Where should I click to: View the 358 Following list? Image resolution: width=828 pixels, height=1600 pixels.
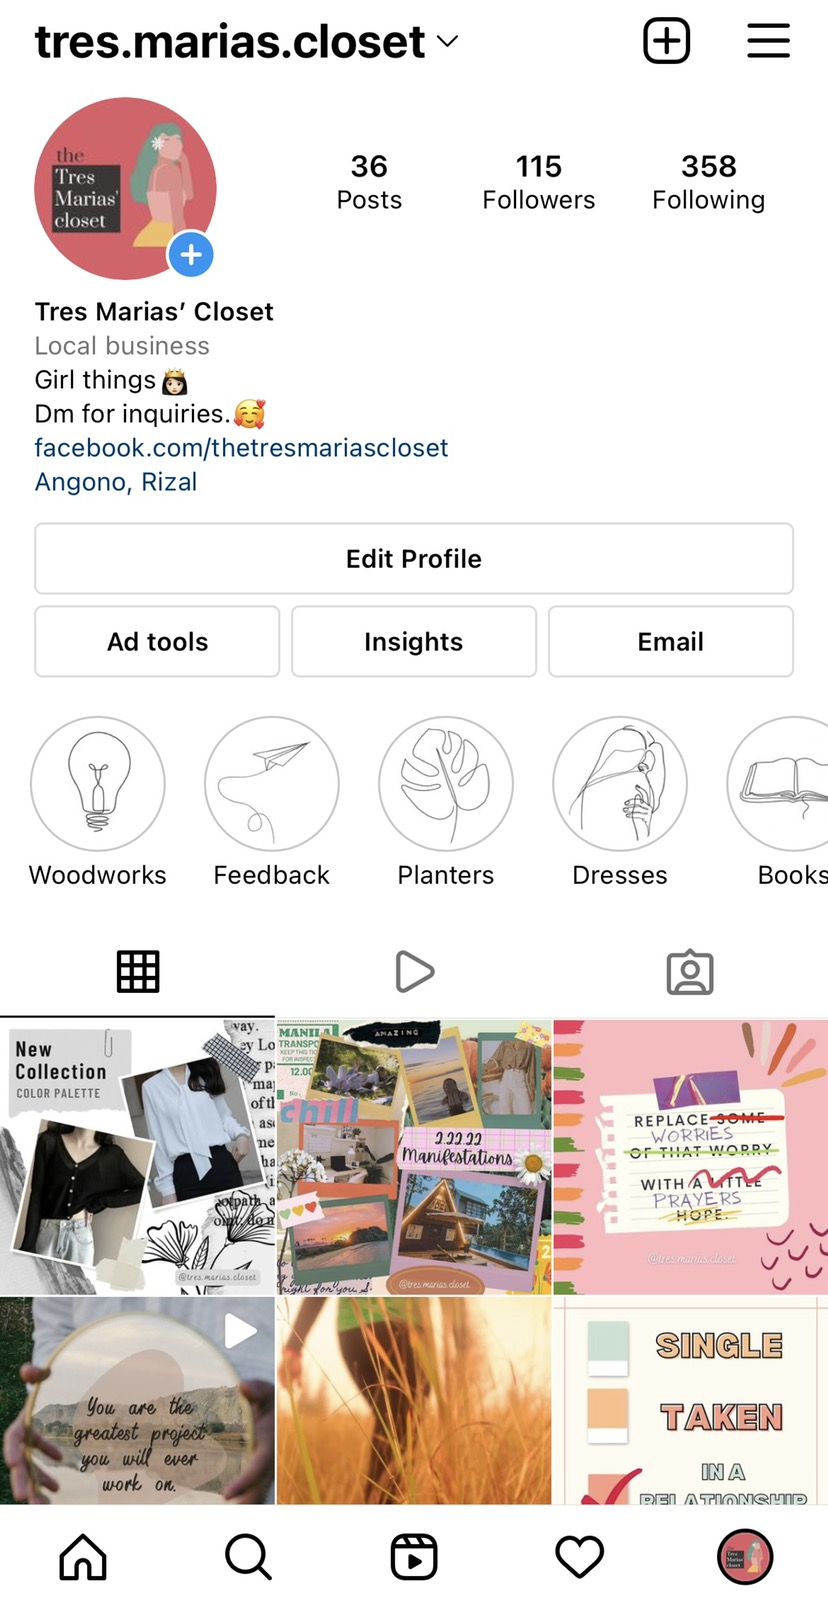[x=708, y=181]
